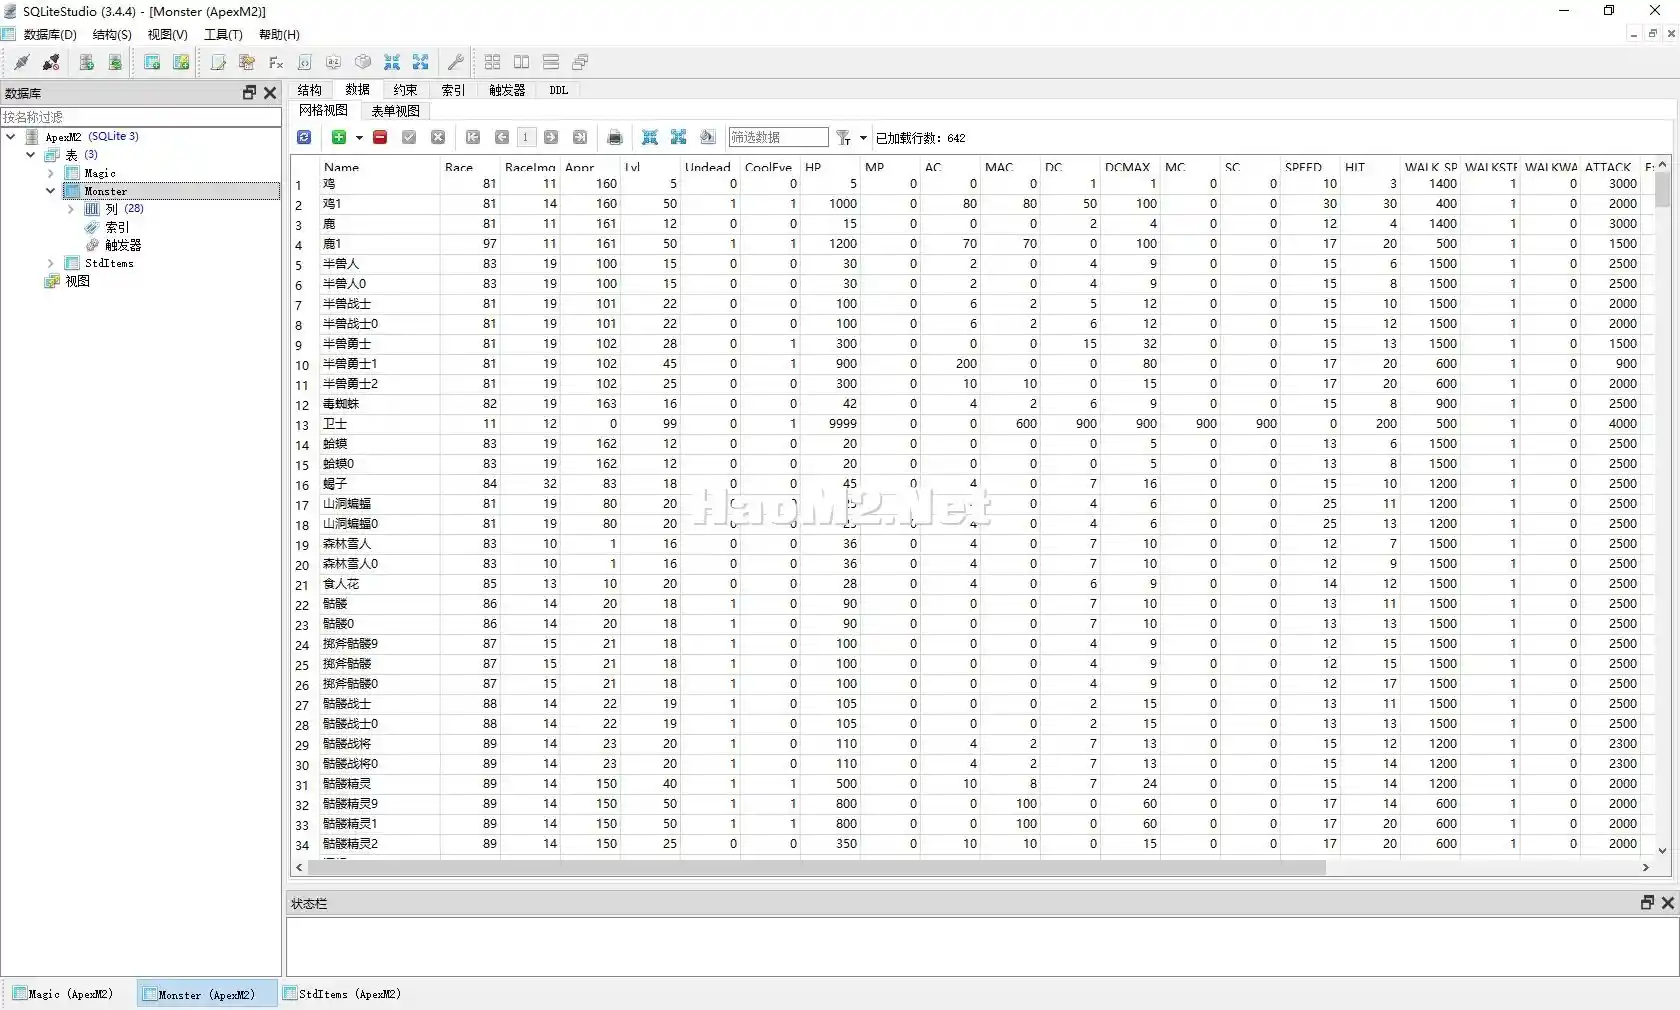1680x1010 pixels.
Task: Delete selected row red minus icon
Action: [380, 137]
